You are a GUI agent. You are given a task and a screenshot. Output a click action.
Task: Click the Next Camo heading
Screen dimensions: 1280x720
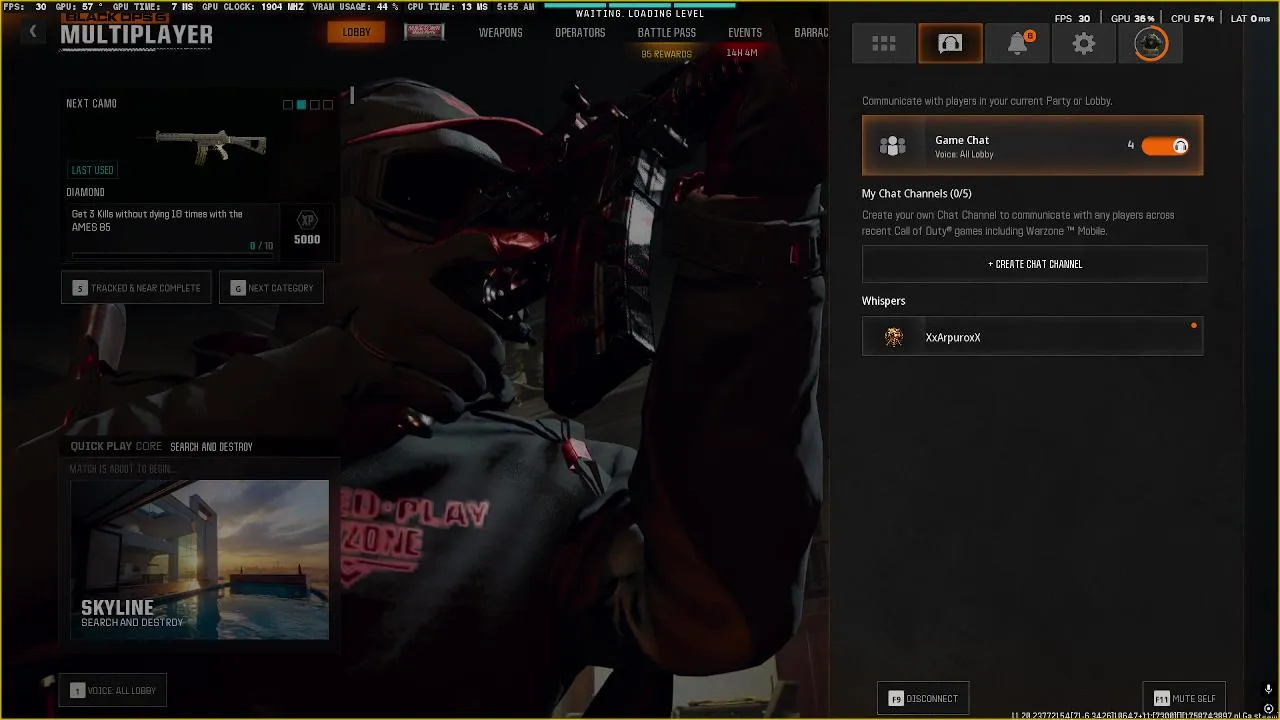coord(91,104)
